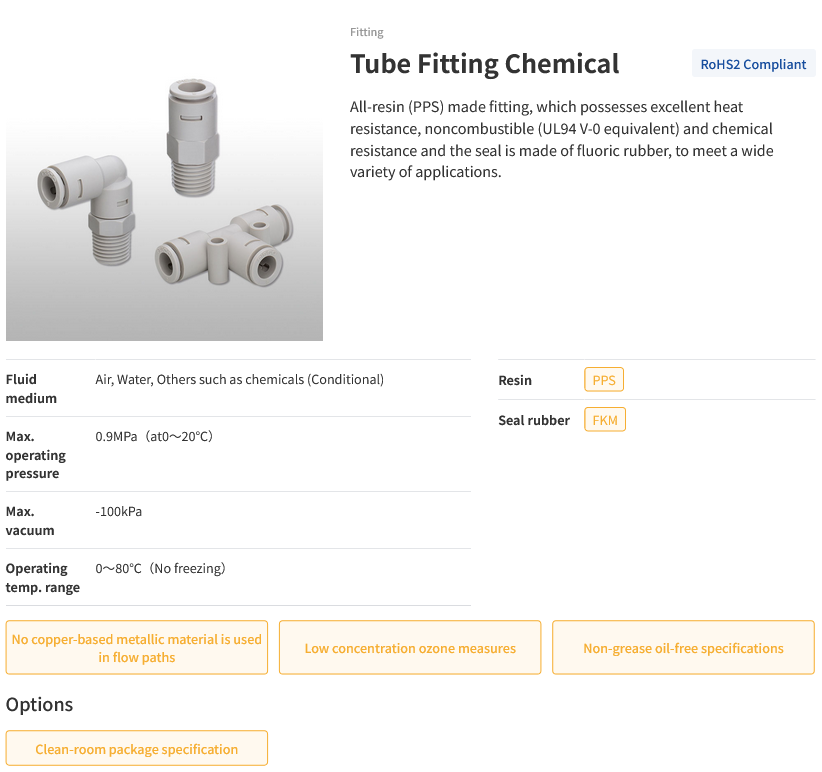The image size is (822, 772).
Task: Select the no copper-based metallic material badge
Action: 137,647
